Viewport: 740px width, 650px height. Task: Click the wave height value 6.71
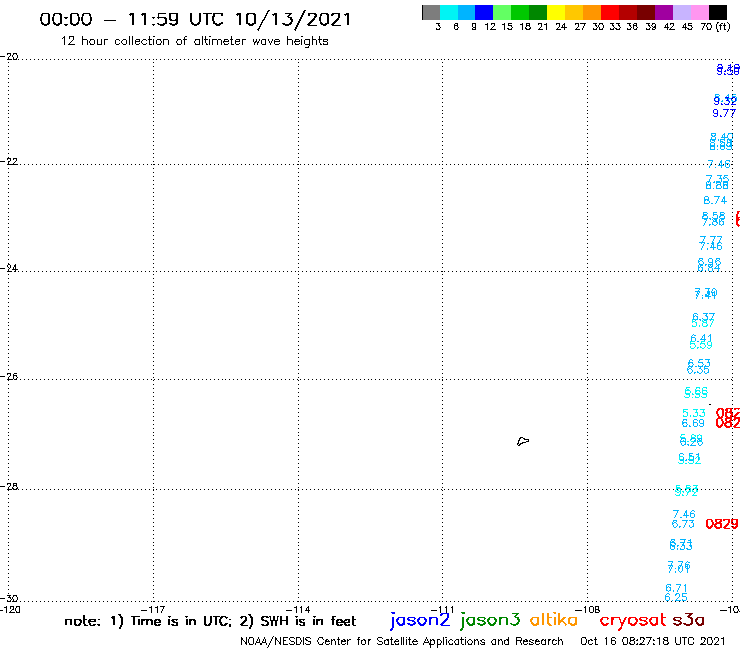coord(676,588)
